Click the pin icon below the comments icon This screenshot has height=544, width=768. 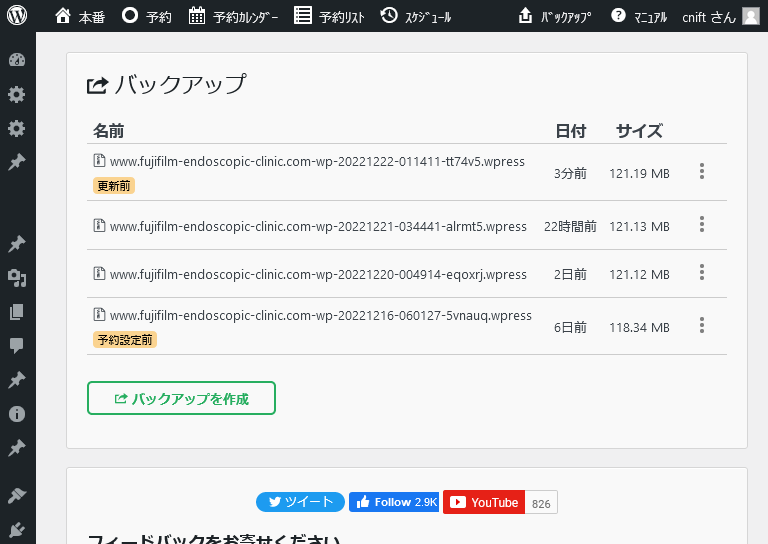click(17, 379)
